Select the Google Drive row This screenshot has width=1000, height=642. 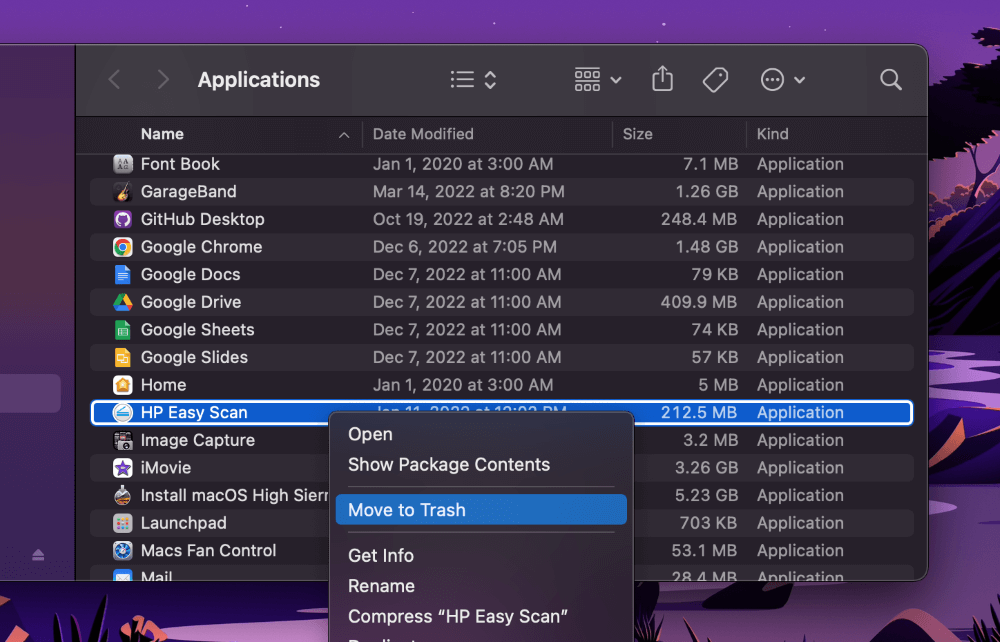191,302
